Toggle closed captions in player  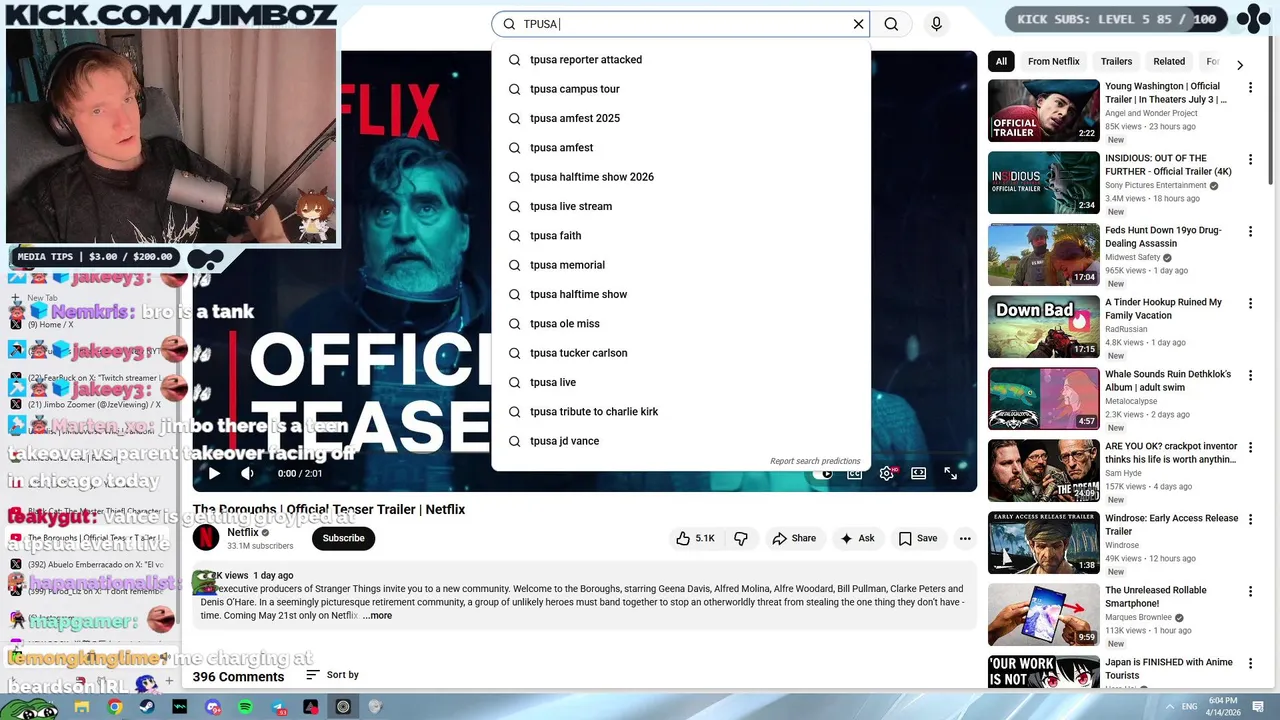855,473
